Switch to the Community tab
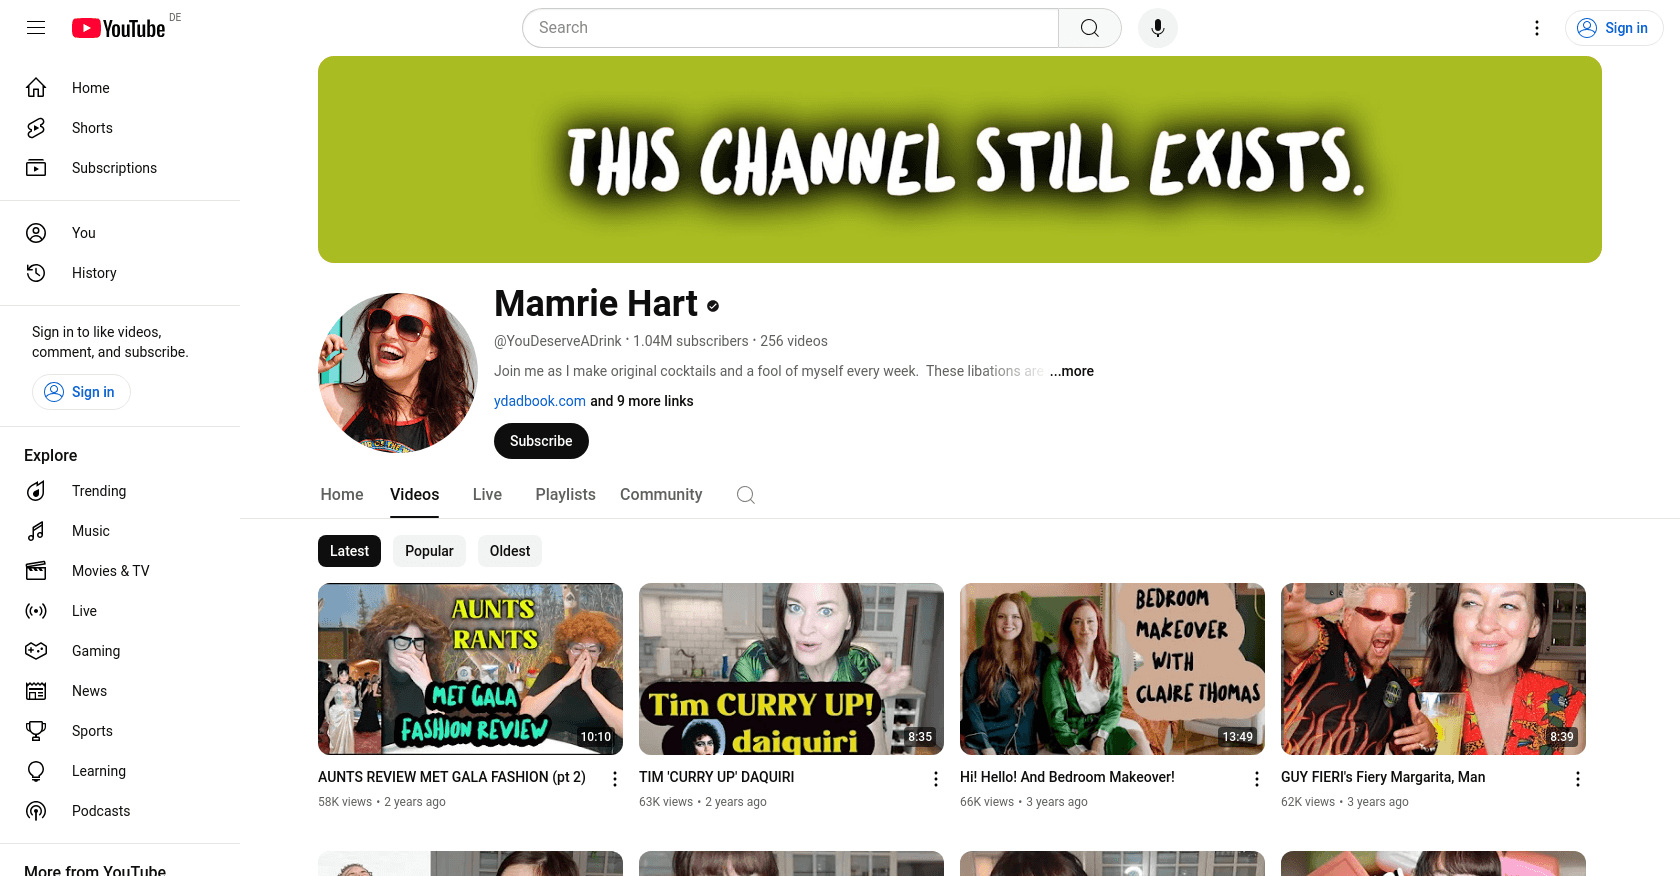The image size is (1680, 876). [661, 495]
